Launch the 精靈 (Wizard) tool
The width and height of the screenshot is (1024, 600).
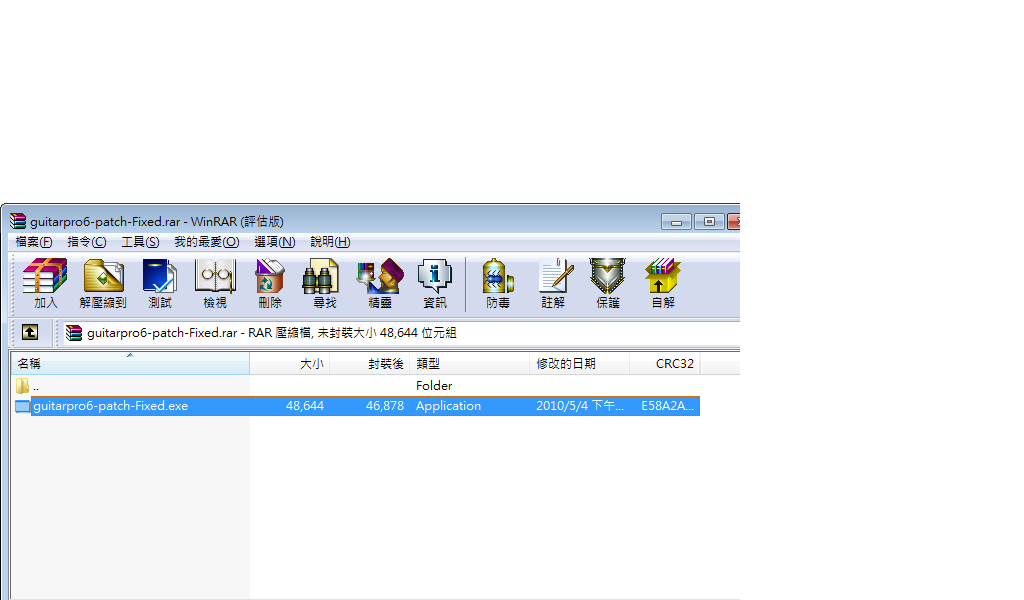pyautogui.click(x=380, y=283)
